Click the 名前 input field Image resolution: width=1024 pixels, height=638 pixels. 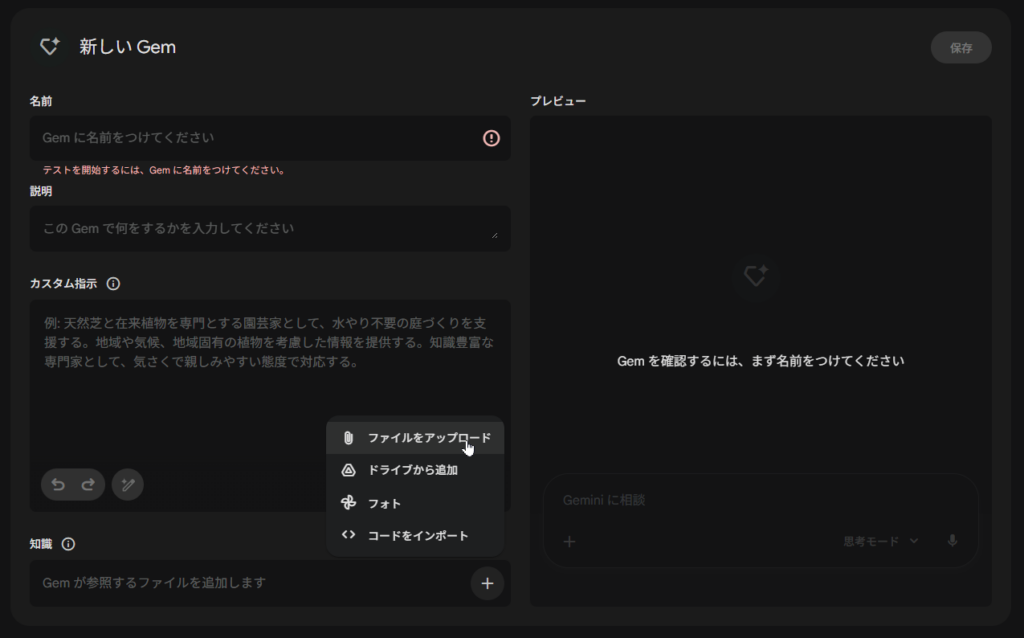pyautogui.click(x=250, y=138)
